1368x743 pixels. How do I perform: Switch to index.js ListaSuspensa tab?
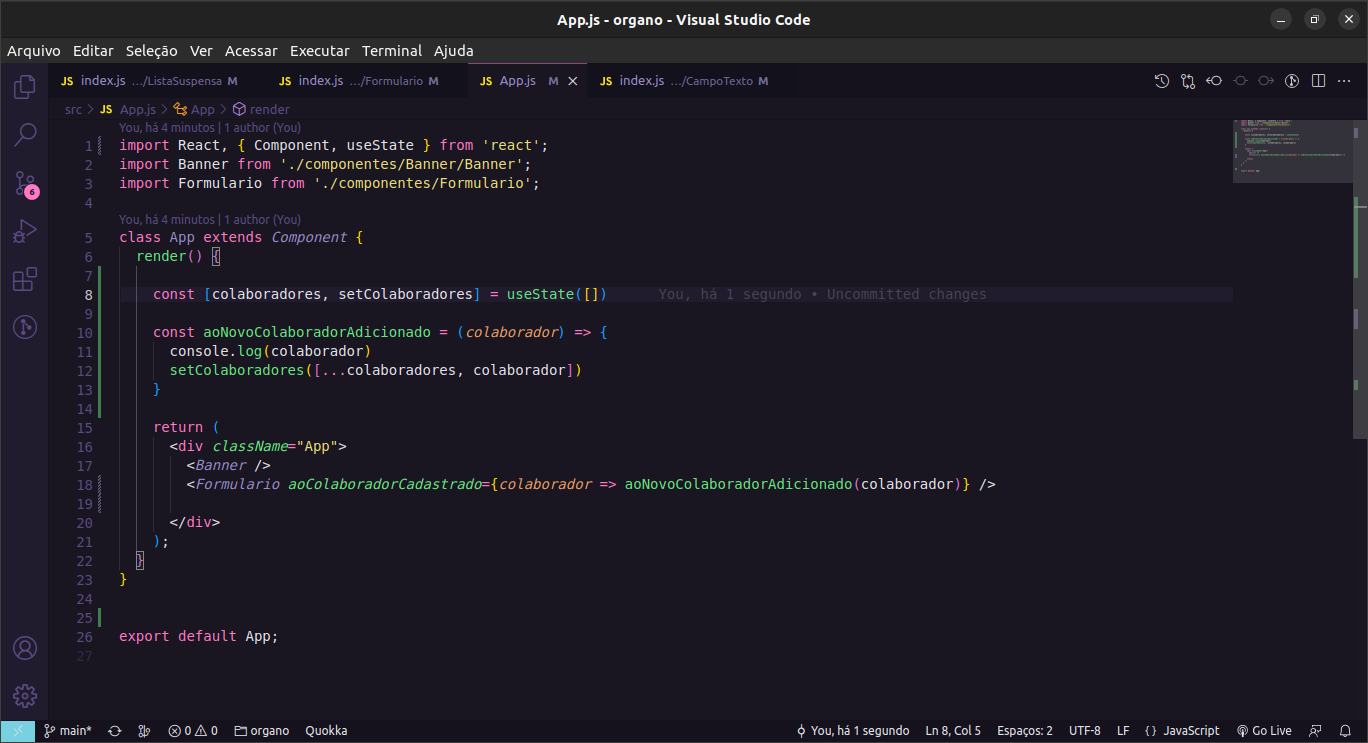(x=149, y=81)
